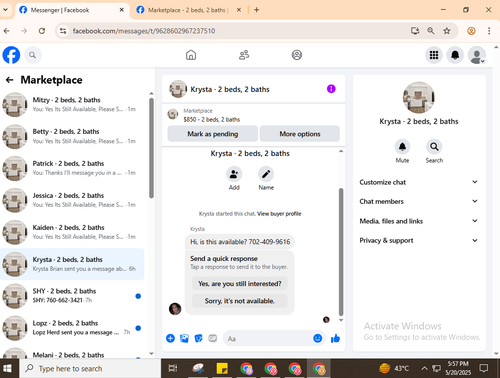Bookmark this page with the star icon

click(x=447, y=31)
